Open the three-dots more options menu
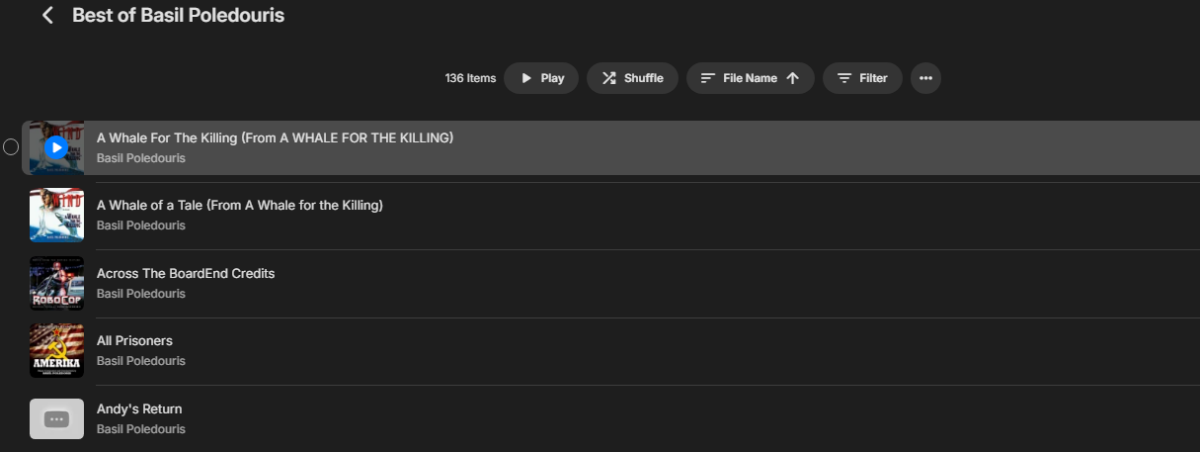1200x452 pixels. 925,78
